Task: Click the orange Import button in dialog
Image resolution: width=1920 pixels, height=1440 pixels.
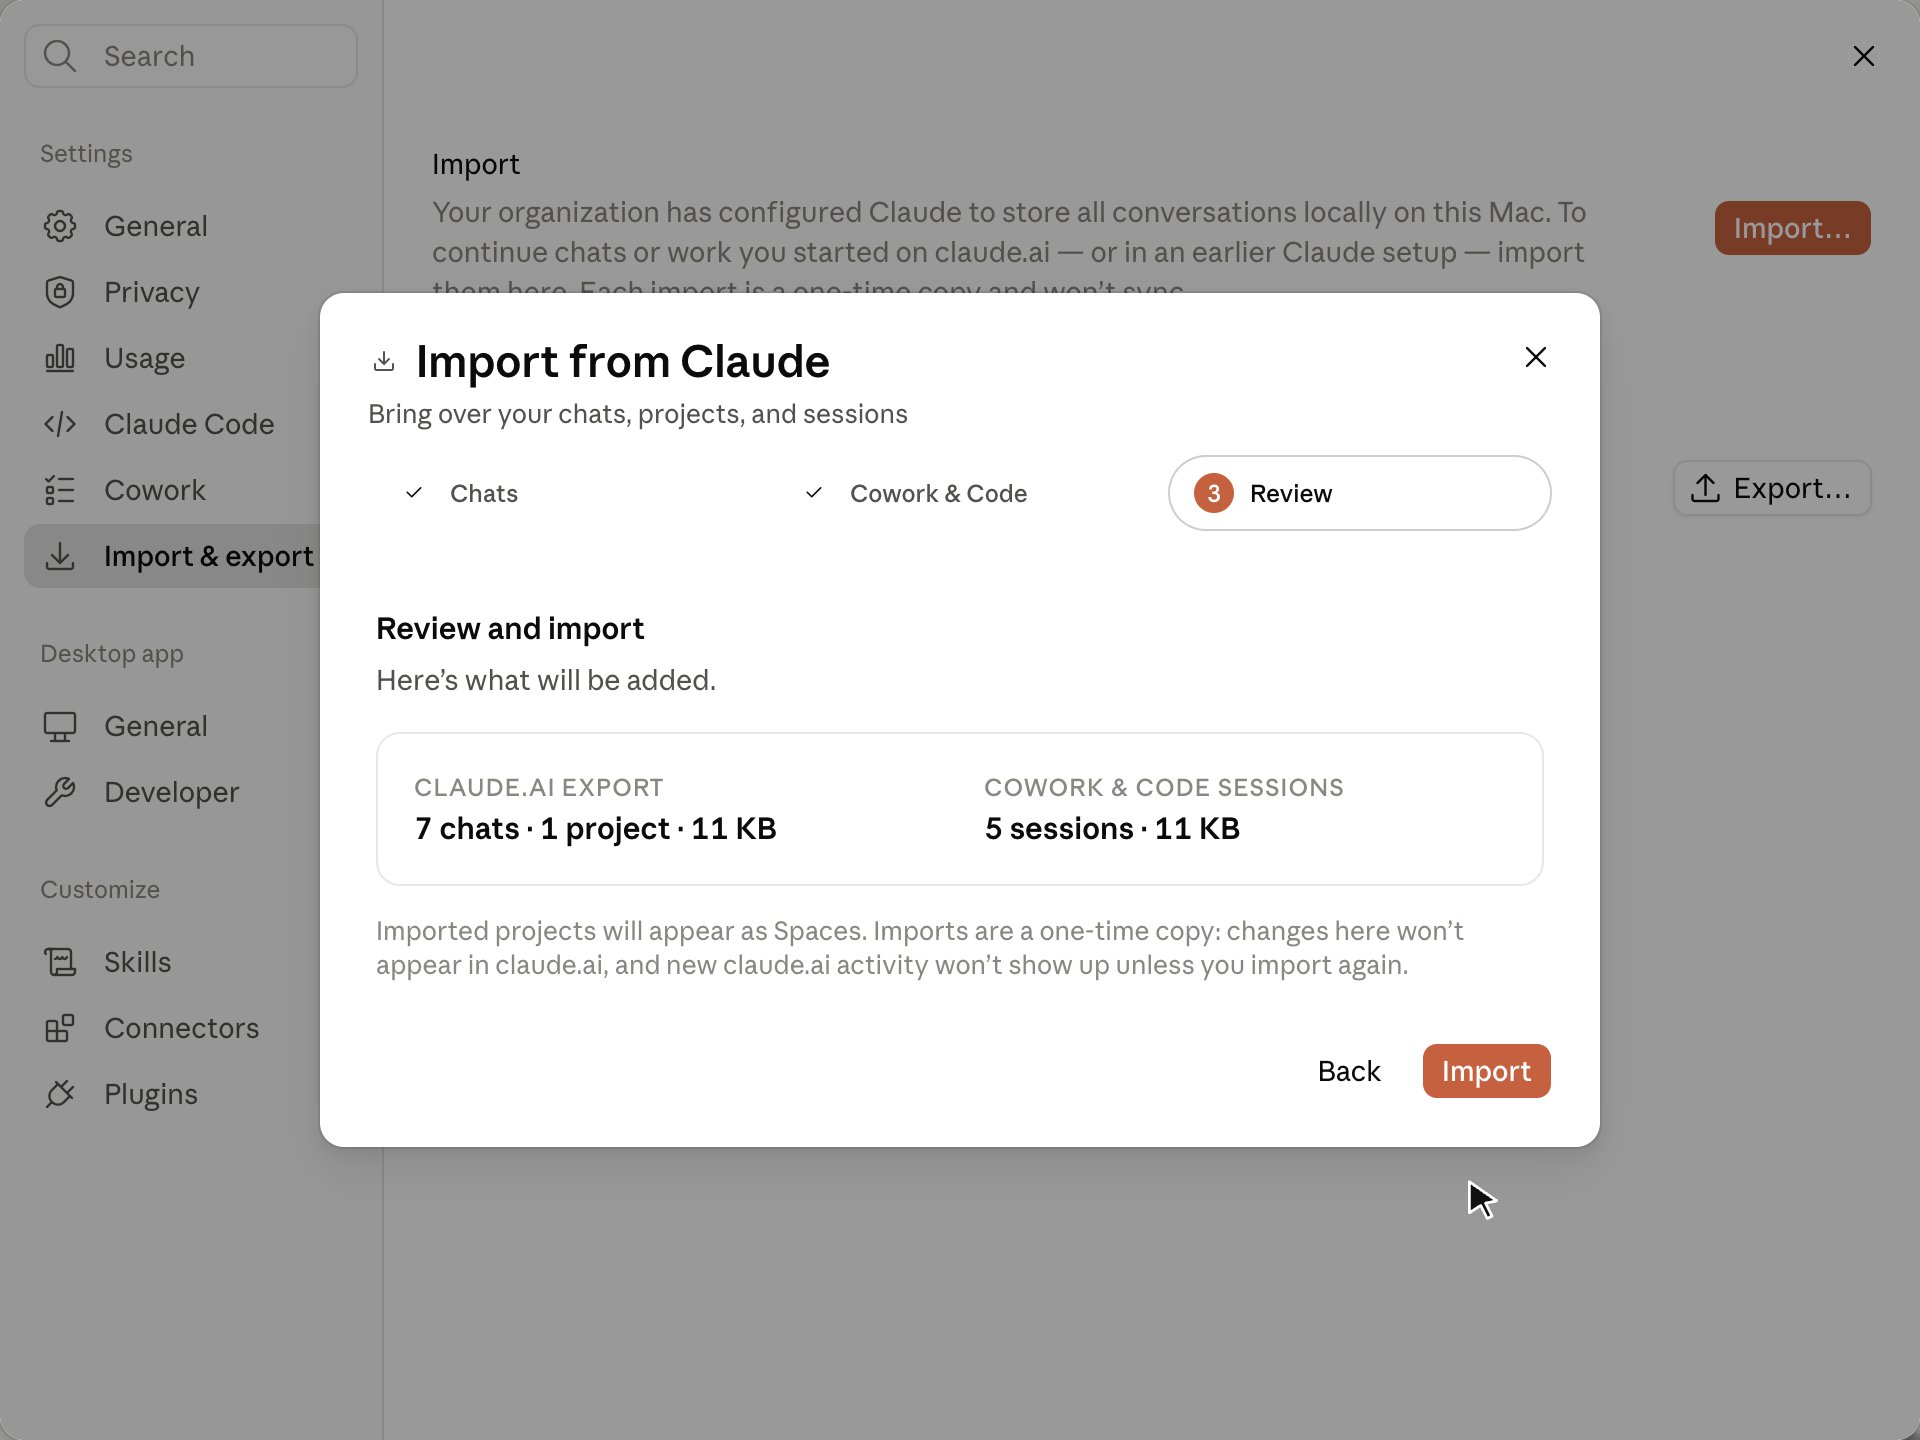Action: point(1486,1071)
